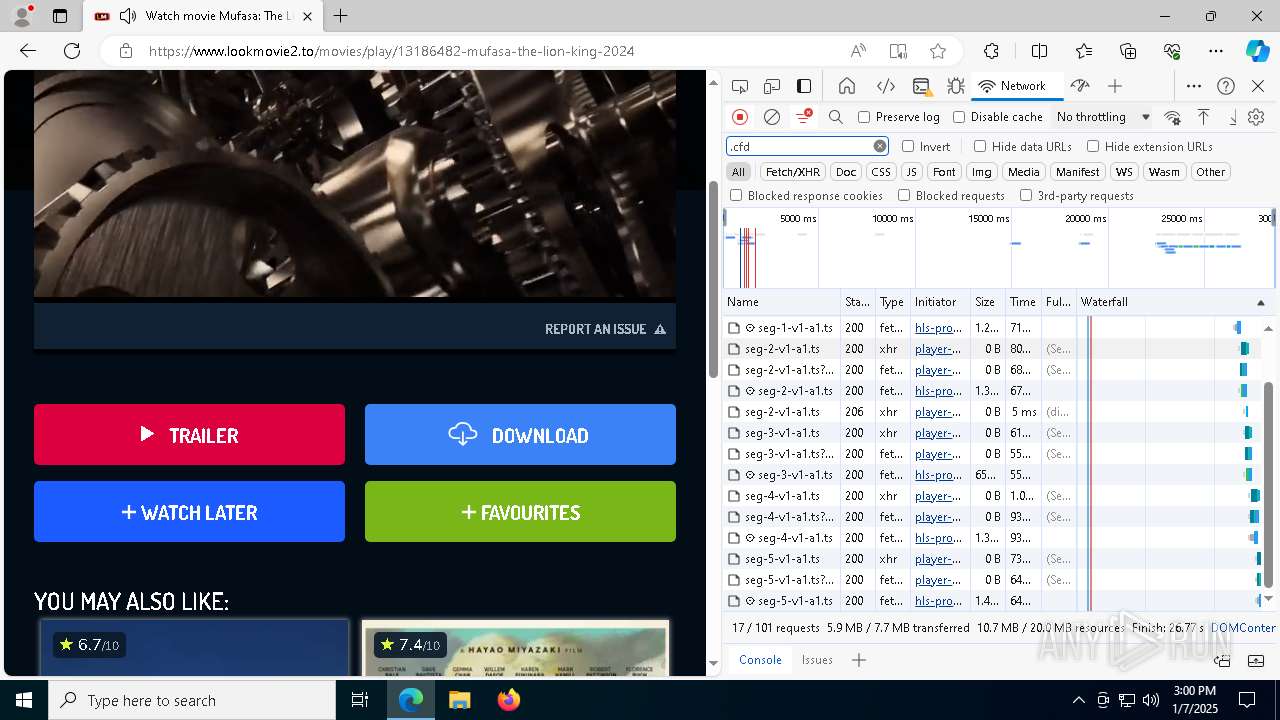1280x720 pixels.
Task: Open network conditions wifi-gear icon
Action: pyautogui.click(x=1172, y=117)
